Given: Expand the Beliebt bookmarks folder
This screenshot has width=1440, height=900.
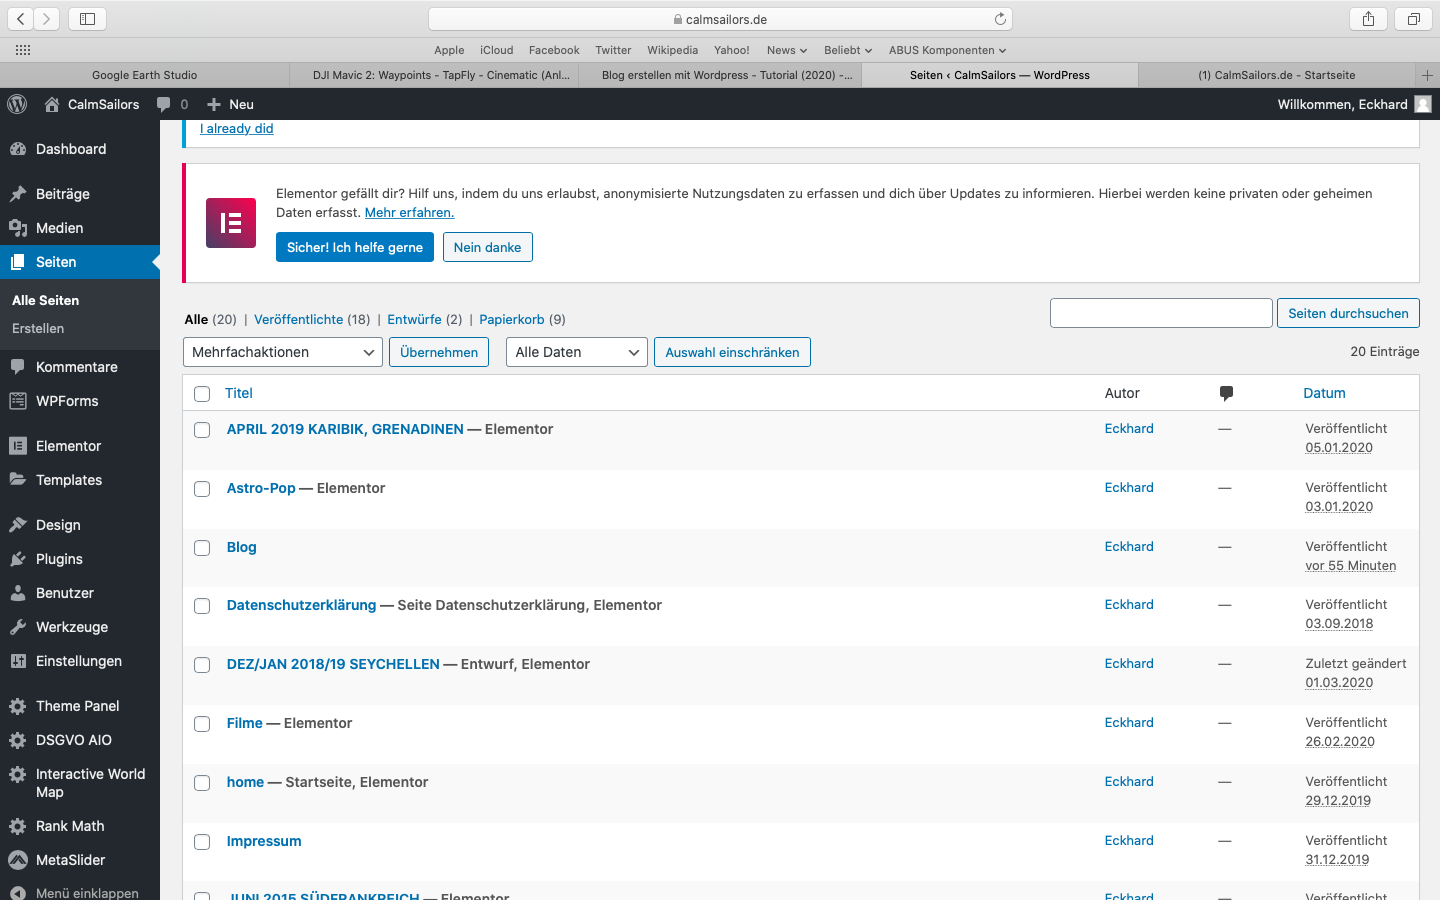Looking at the screenshot, I should (848, 50).
